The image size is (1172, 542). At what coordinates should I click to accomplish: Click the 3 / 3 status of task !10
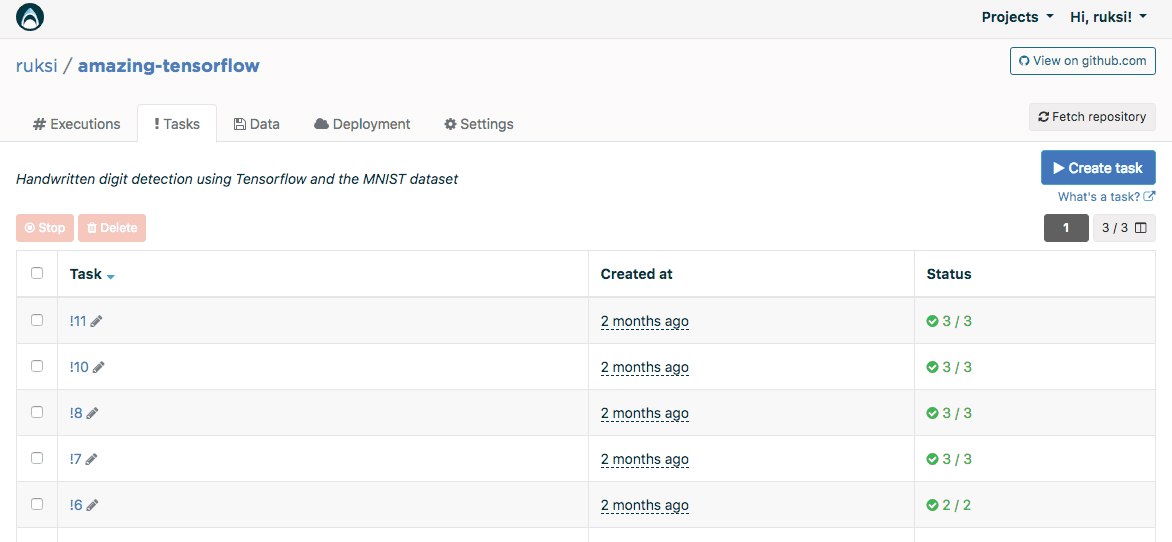tap(957, 367)
